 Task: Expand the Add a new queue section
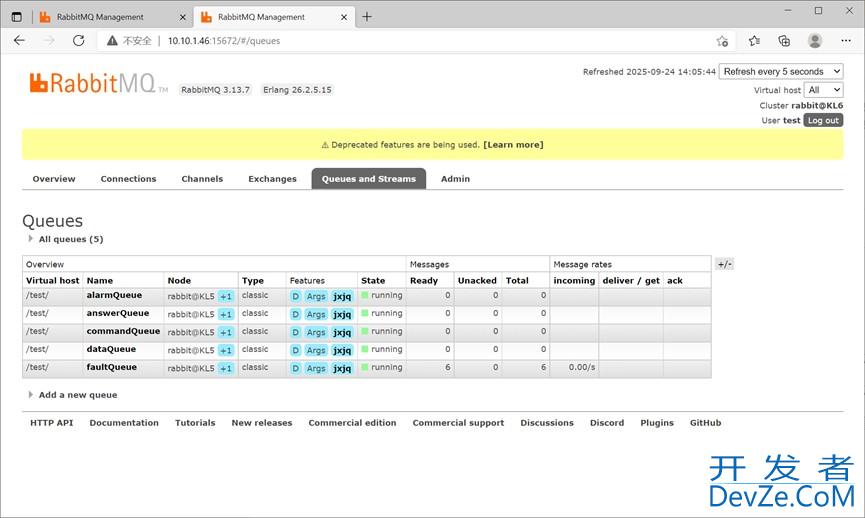[77, 395]
